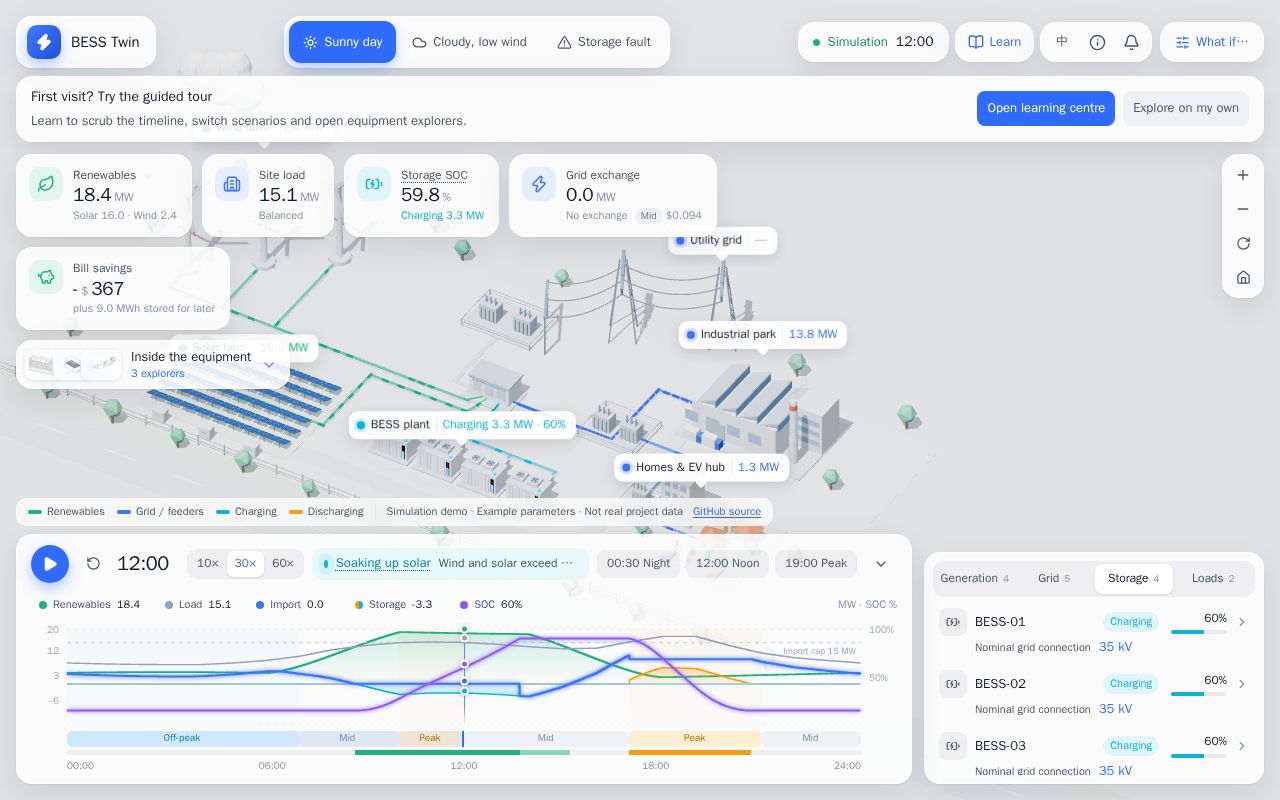The height and width of the screenshot is (800, 1280).
Task: Click the Grid exchange bolt icon
Action: (x=539, y=184)
